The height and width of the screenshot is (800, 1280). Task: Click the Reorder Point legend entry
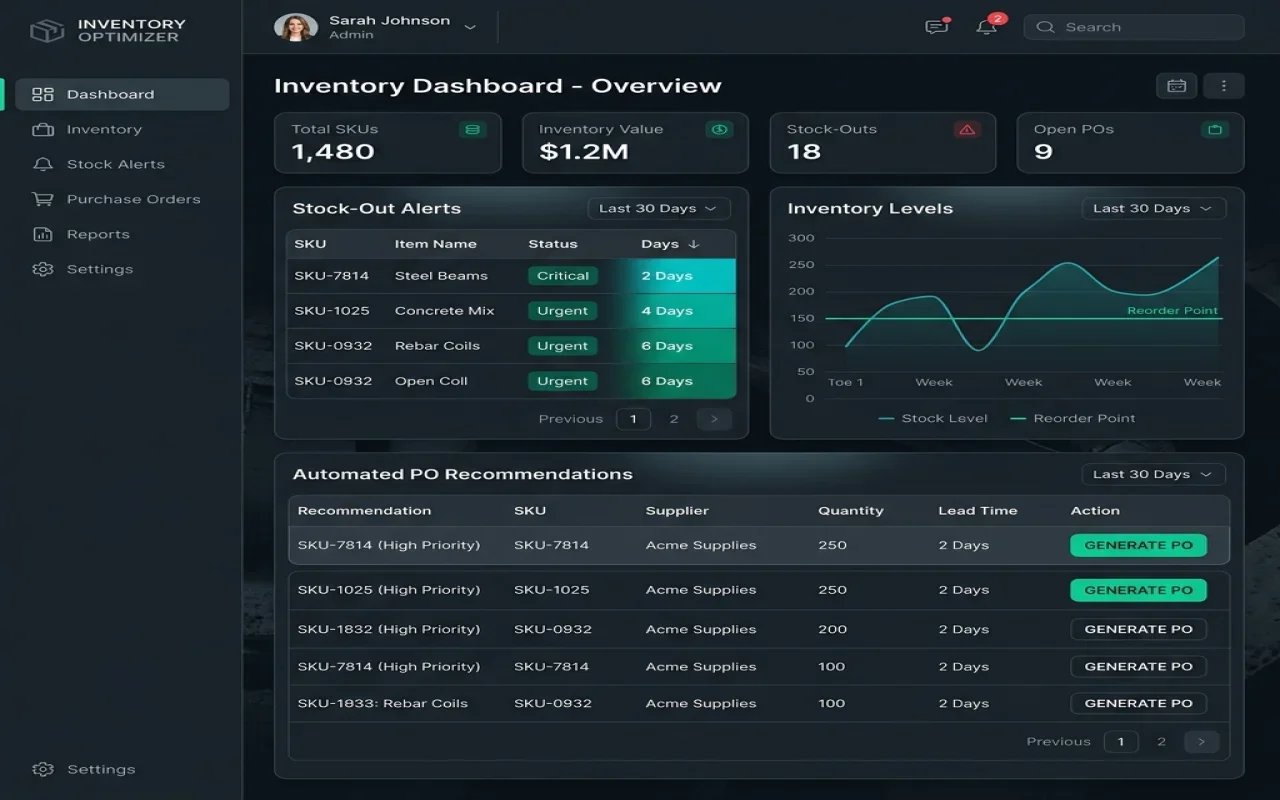click(x=1073, y=419)
